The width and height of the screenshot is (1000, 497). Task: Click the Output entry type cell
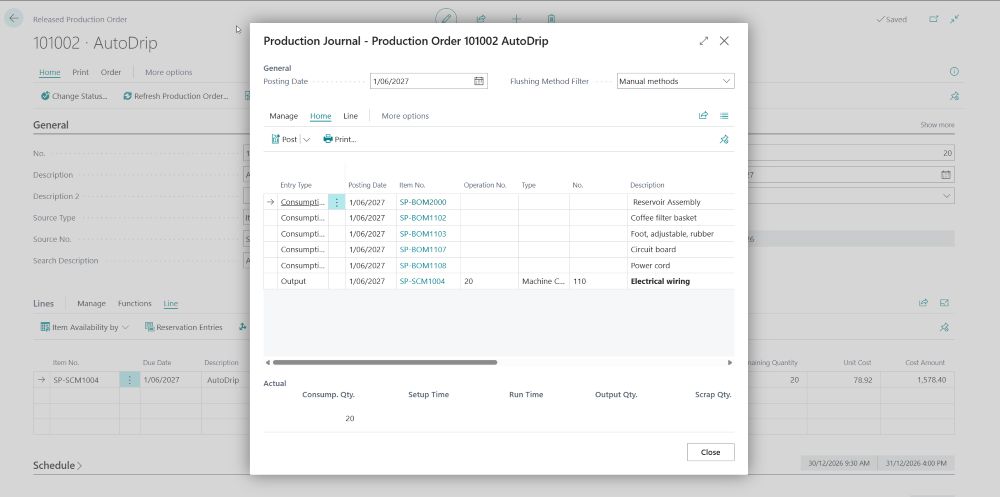[x=303, y=281]
